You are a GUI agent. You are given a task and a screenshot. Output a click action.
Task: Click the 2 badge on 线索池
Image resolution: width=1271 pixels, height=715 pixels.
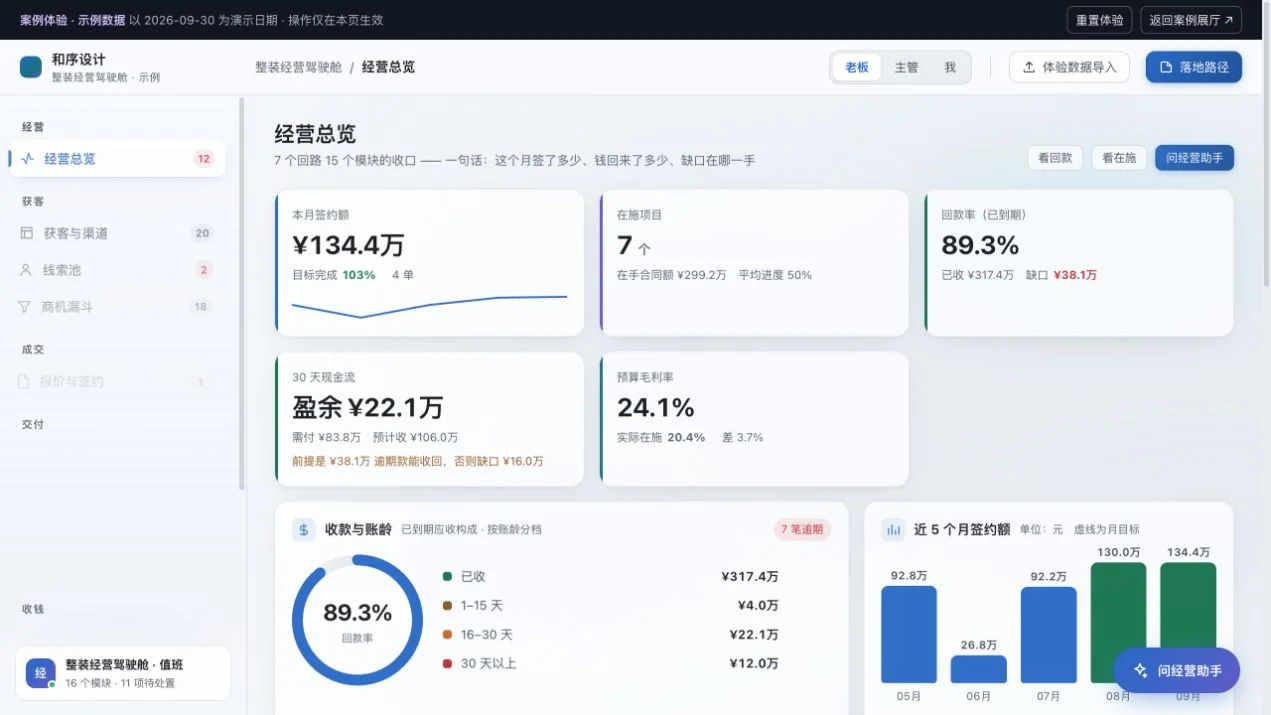point(204,270)
